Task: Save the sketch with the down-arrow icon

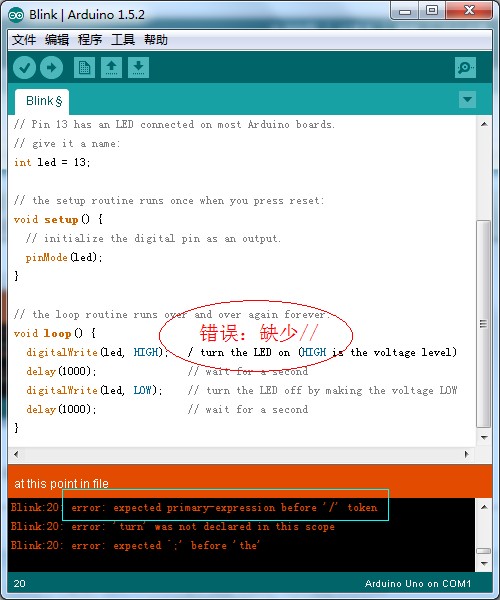Action: 138,68
